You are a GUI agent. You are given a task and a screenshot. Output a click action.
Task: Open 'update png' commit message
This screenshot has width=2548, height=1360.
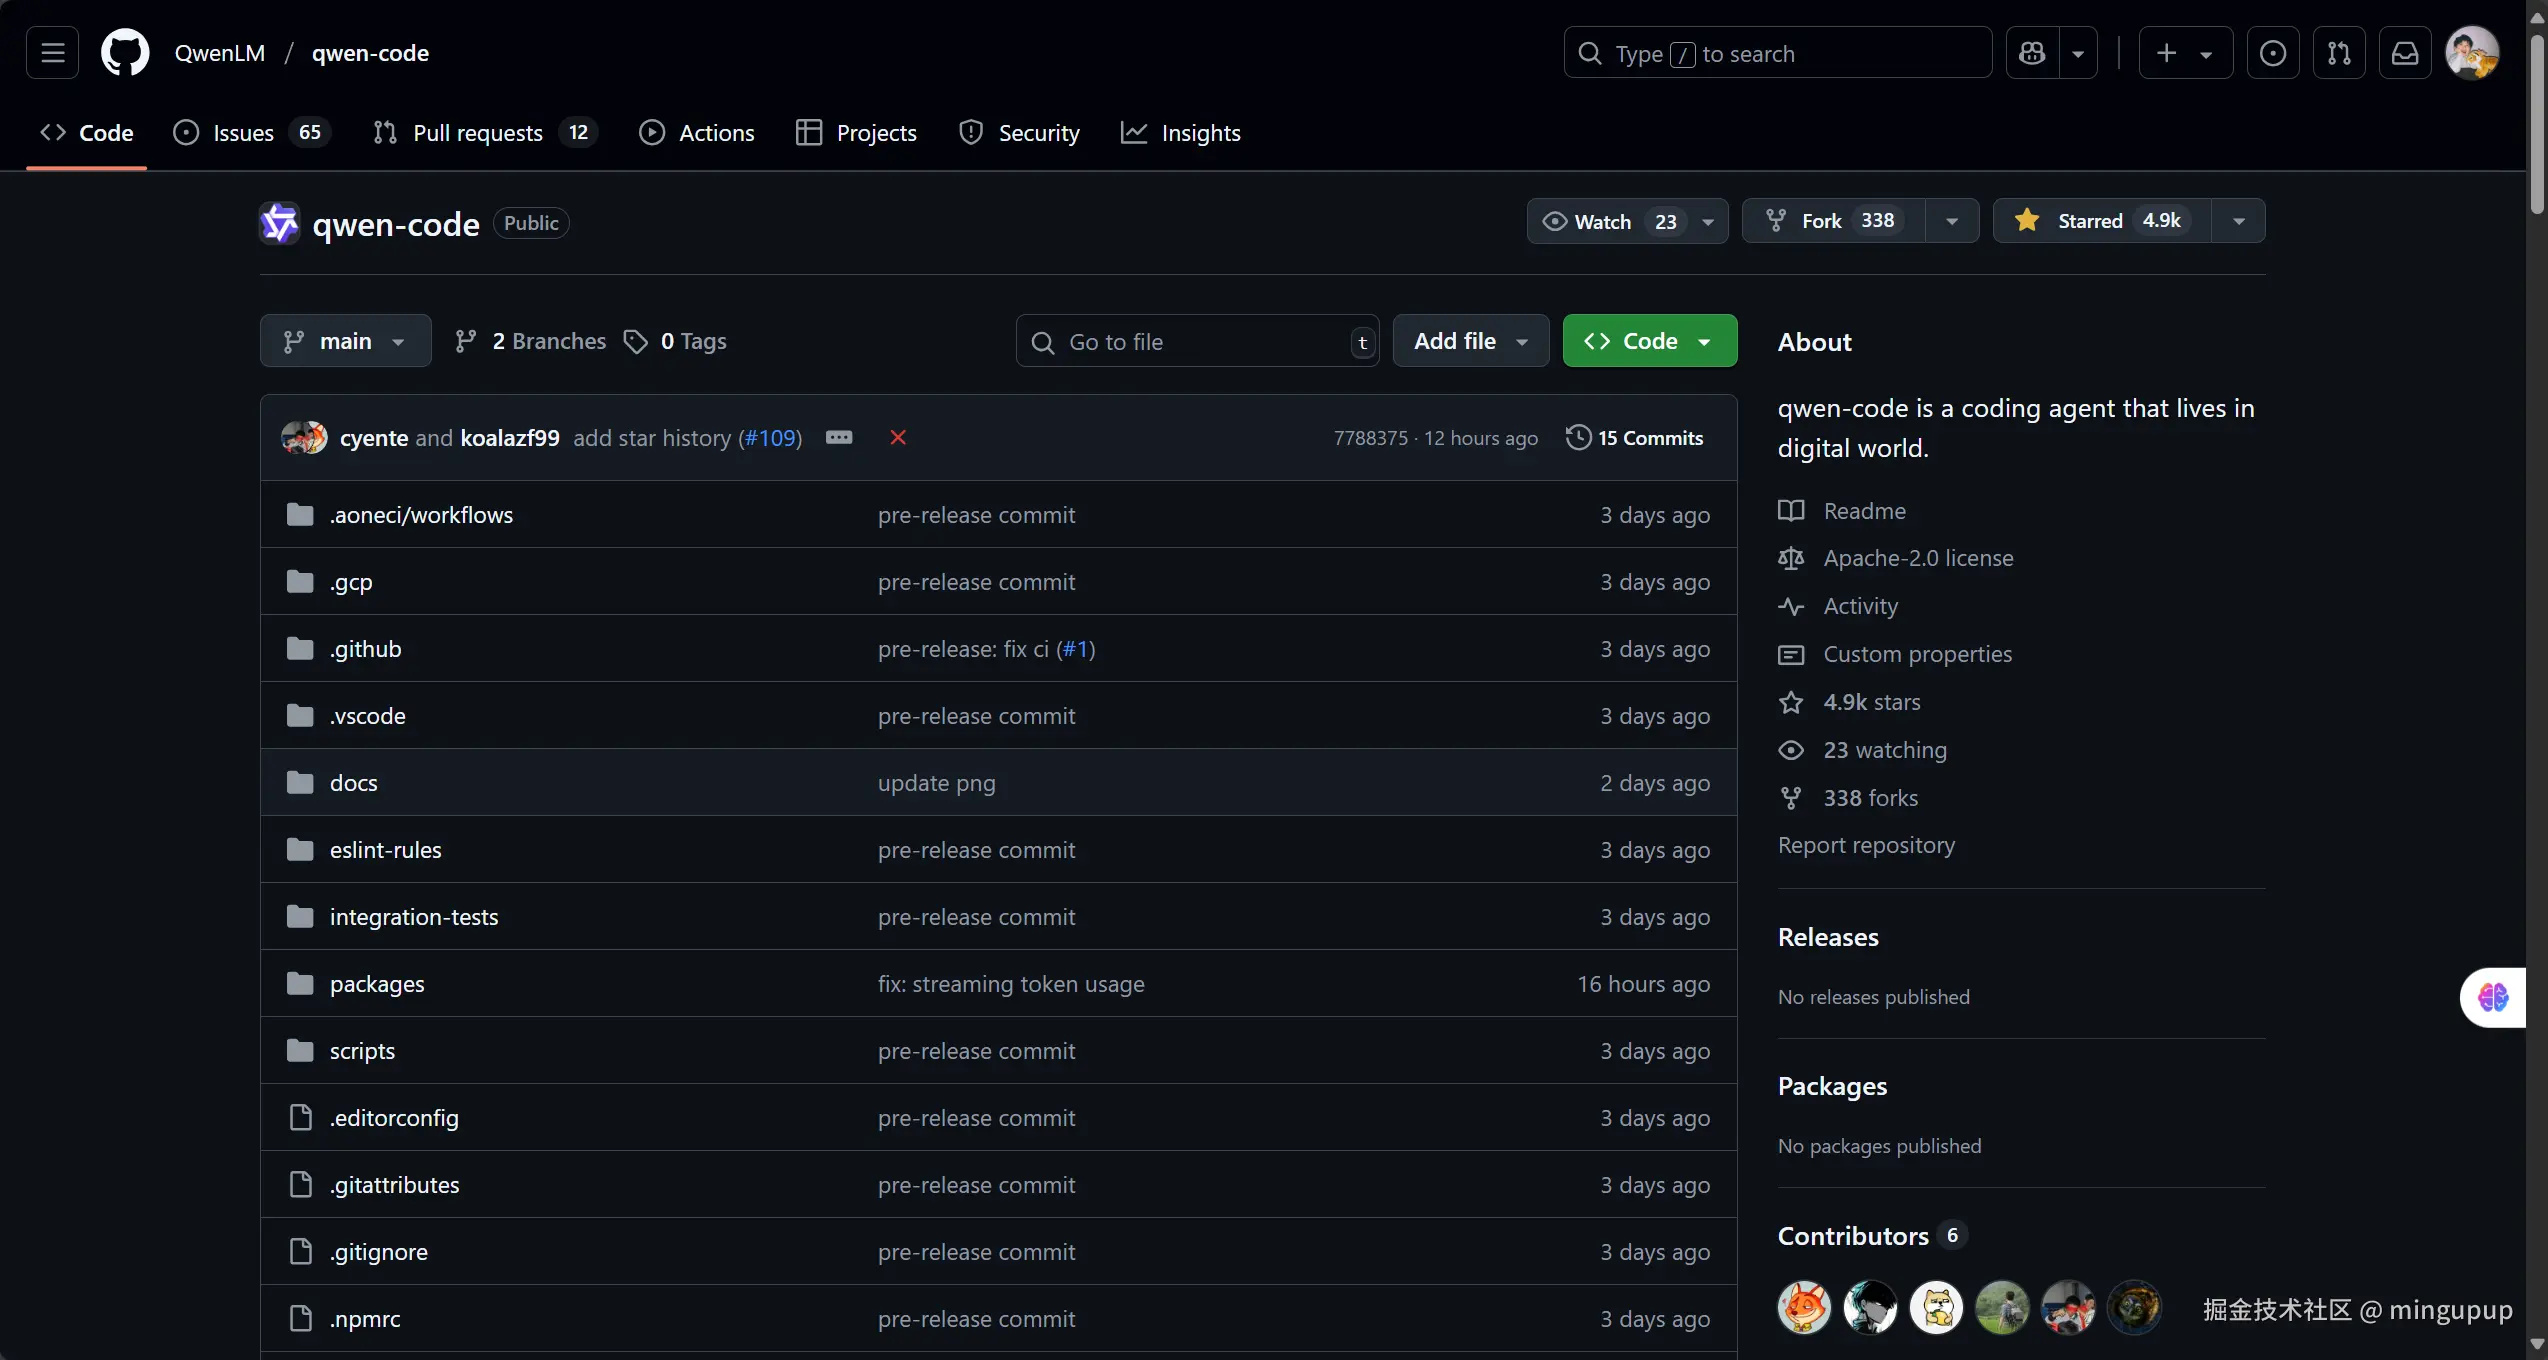click(x=936, y=783)
